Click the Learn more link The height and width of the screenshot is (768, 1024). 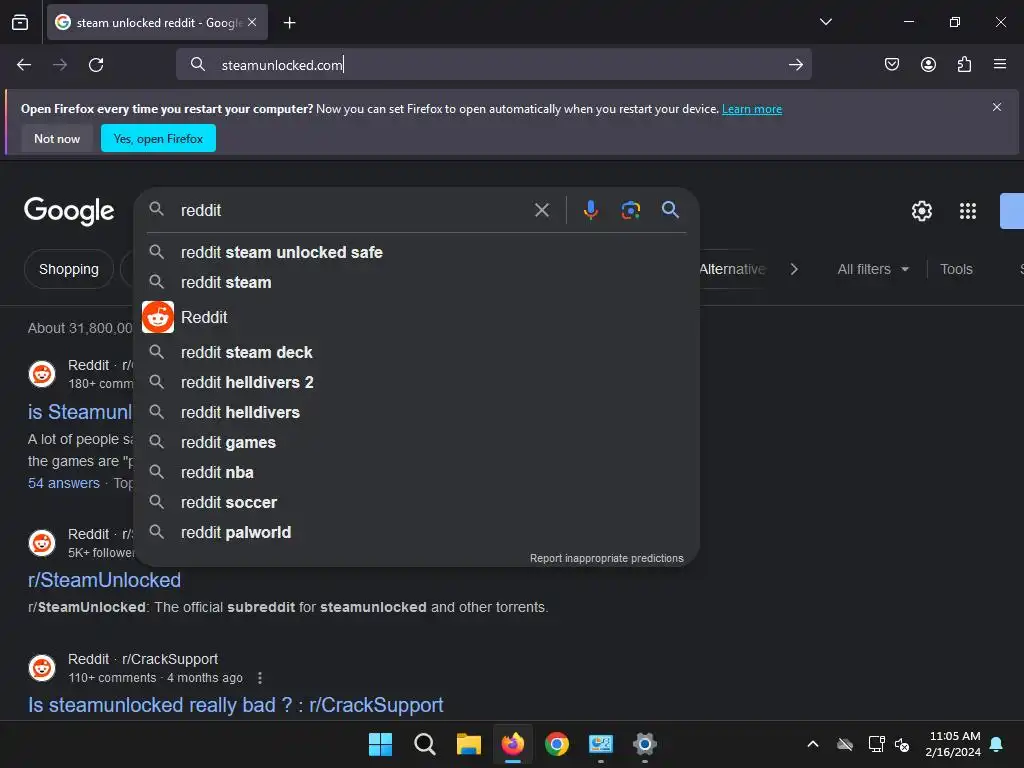coord(752,109)
